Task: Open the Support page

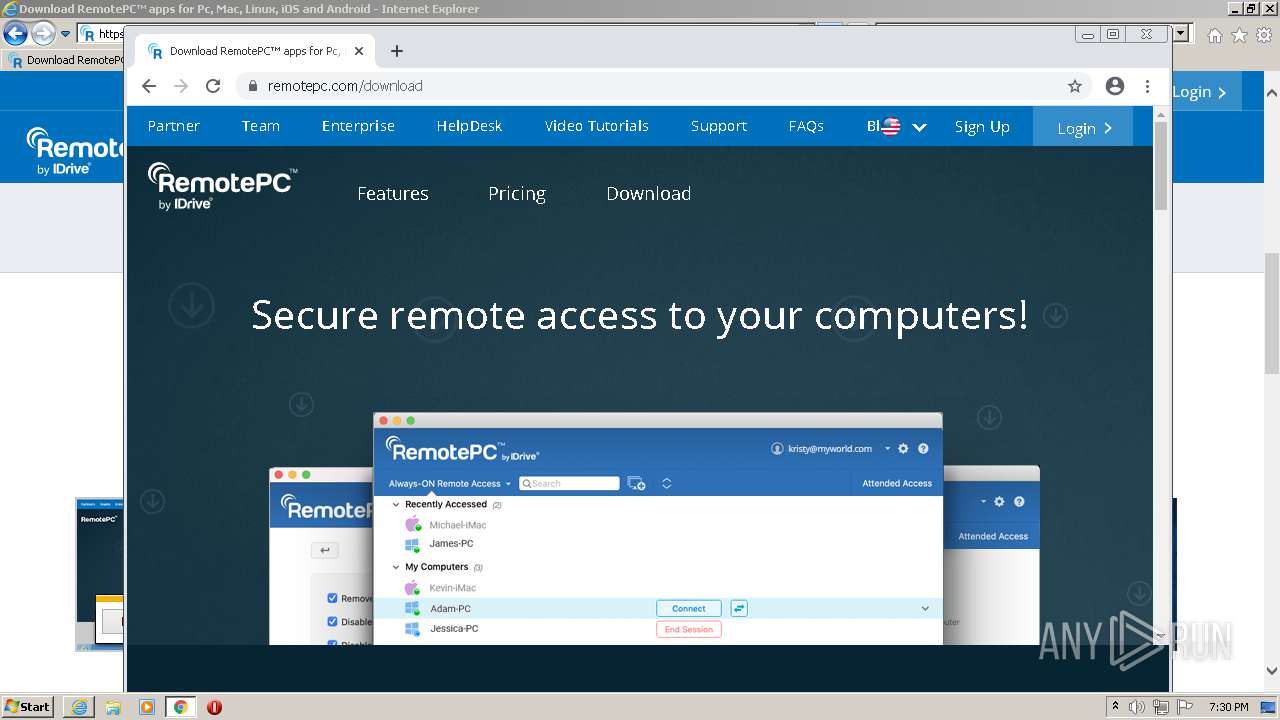Action: coord(719,126)
